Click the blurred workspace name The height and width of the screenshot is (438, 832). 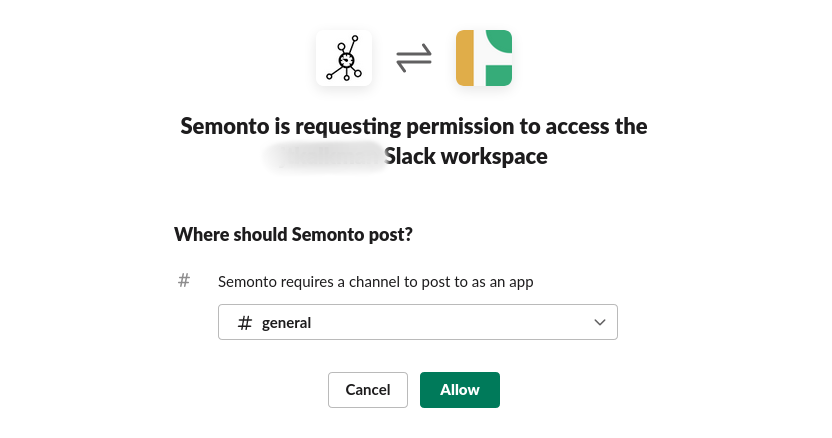coord(325,157)
